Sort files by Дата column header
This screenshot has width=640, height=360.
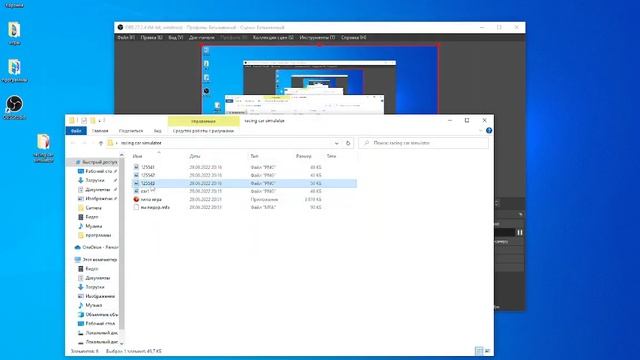tap(195, 156)
